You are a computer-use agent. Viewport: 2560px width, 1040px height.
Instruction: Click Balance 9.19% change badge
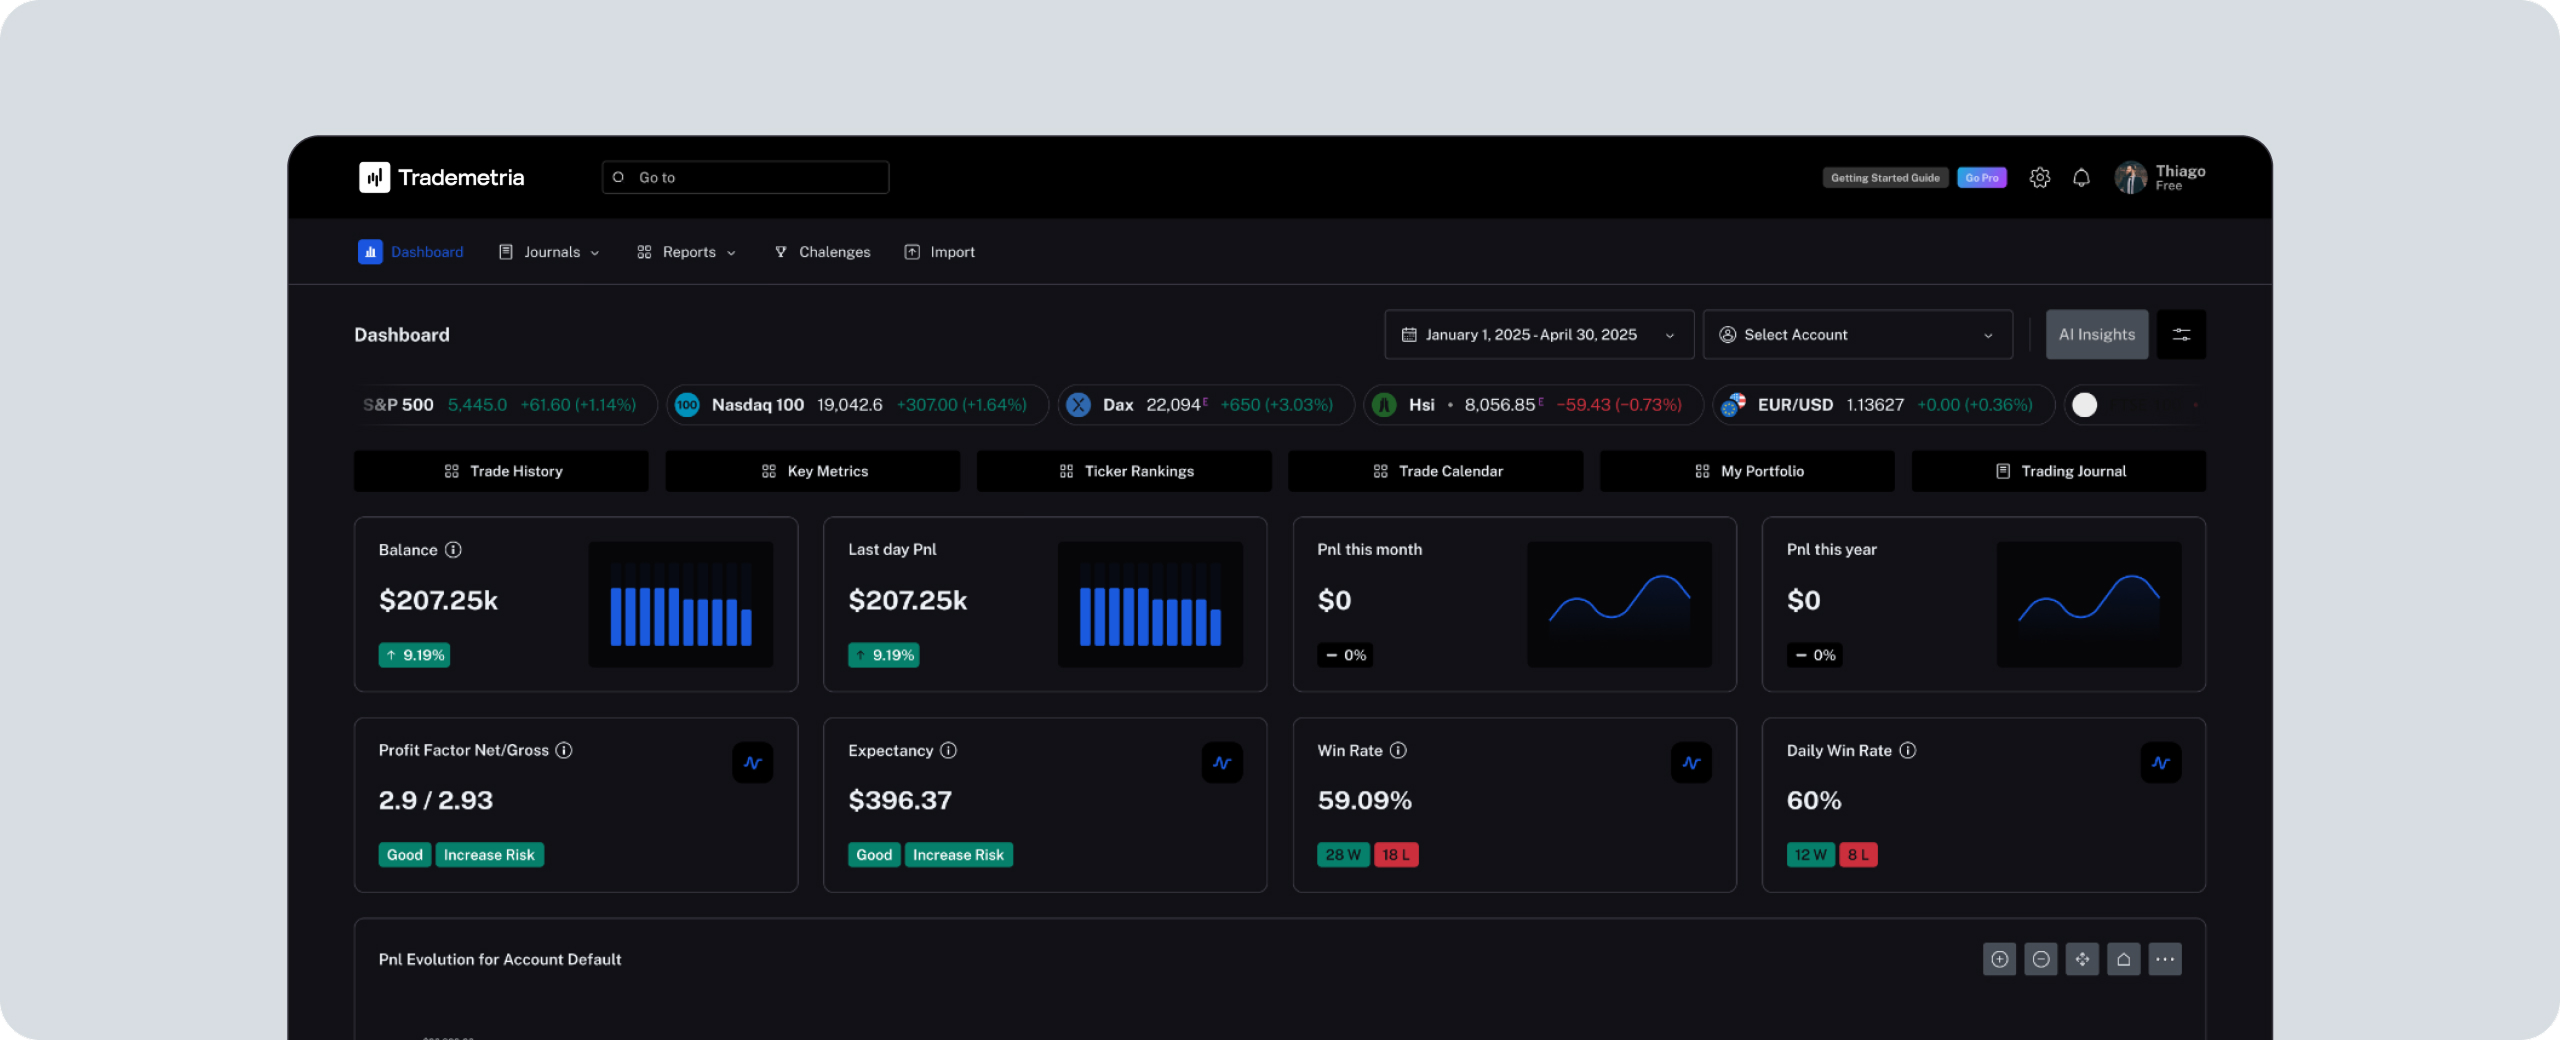(x=414, y=655)
